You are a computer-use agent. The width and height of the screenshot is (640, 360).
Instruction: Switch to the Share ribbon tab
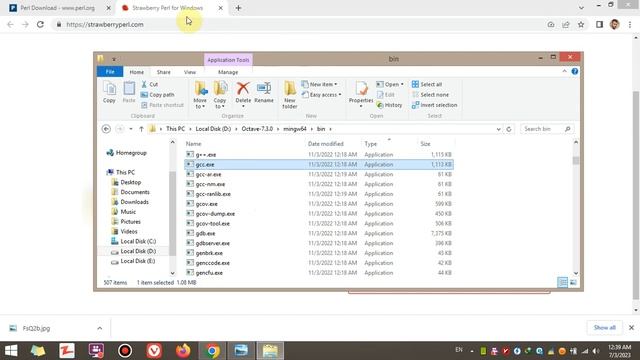pos(164,72)
